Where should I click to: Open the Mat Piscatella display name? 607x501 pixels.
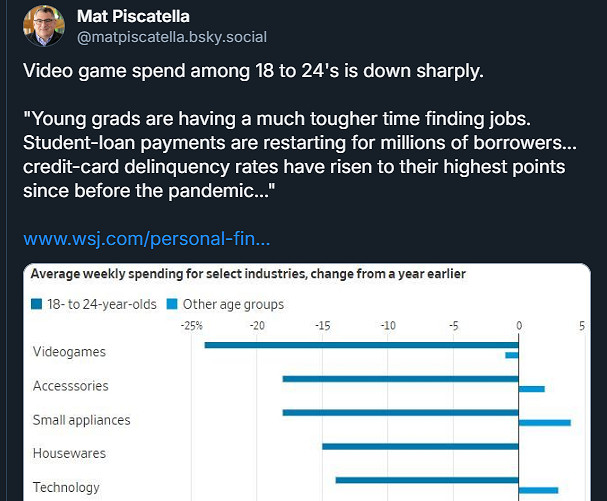136,17
